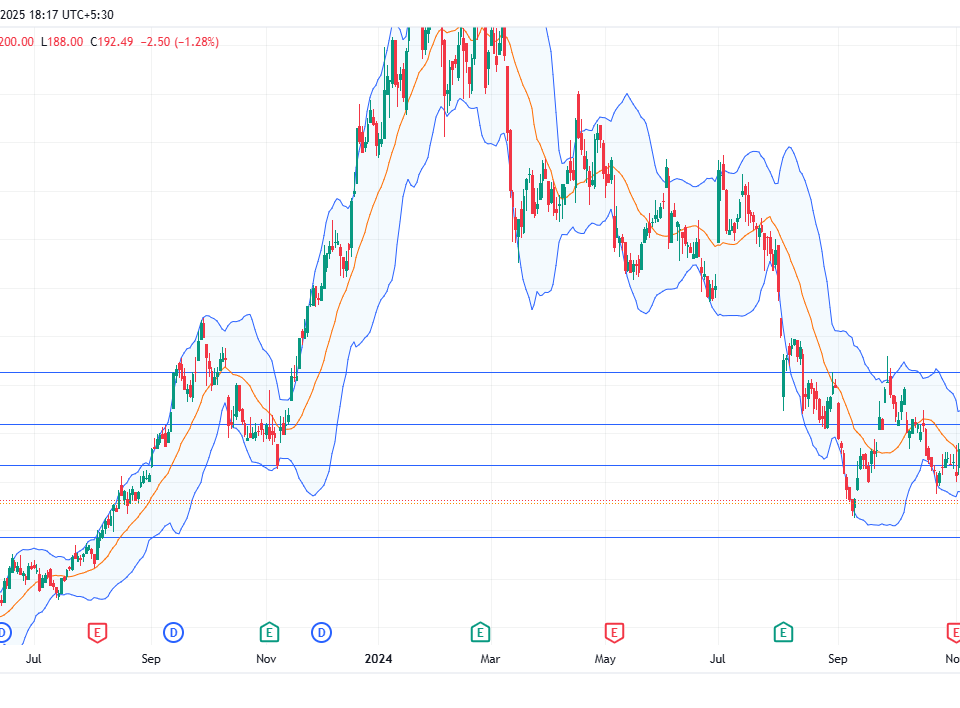Click the Mar label on the time axis

click(x=490, y=659)
